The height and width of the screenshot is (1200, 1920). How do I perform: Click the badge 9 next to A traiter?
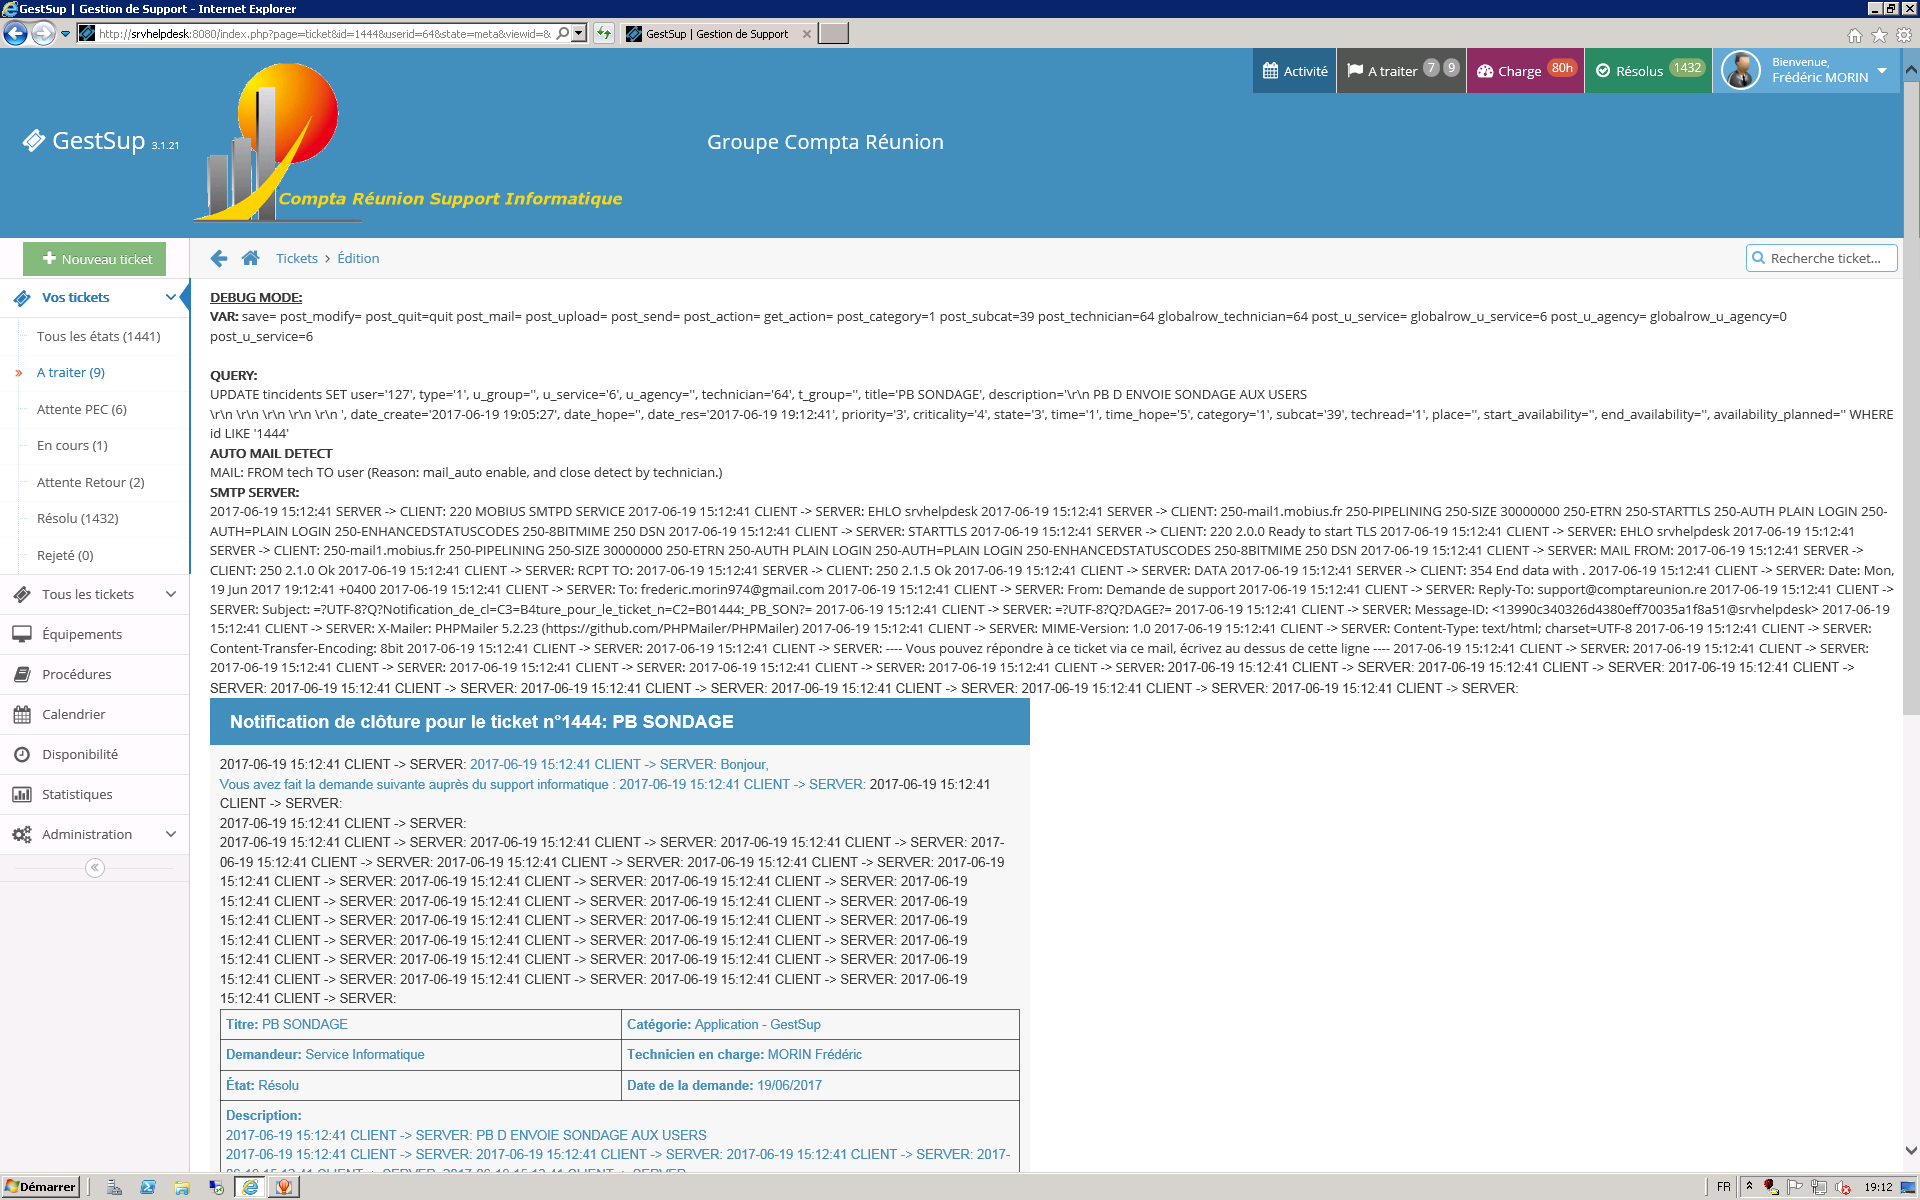[1451, 68]
